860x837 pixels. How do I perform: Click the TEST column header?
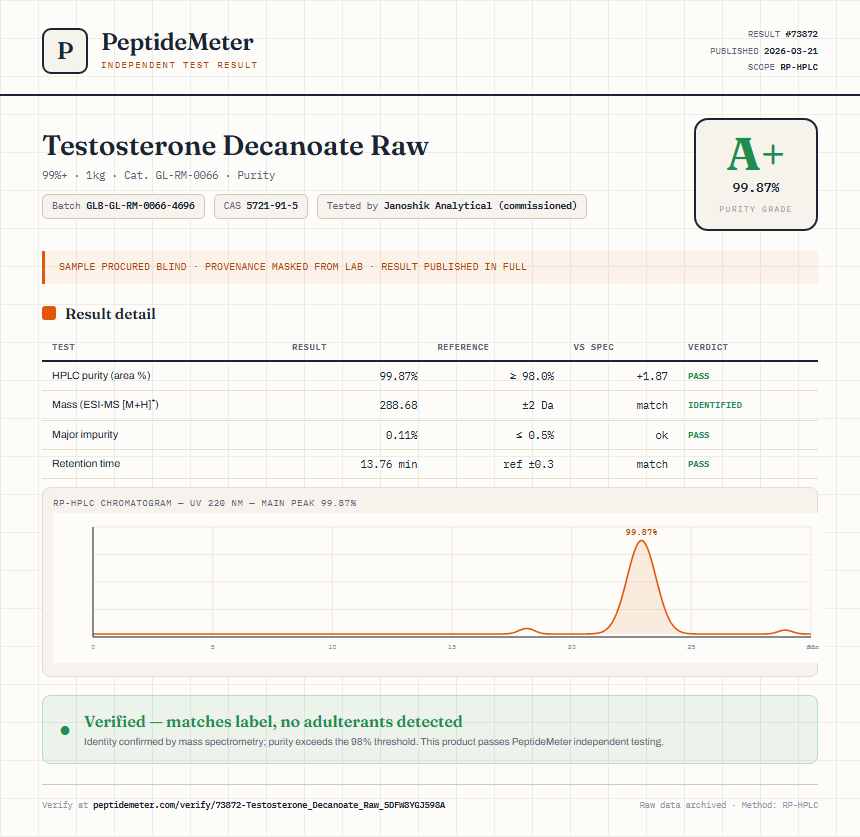[x=63, y=347]
